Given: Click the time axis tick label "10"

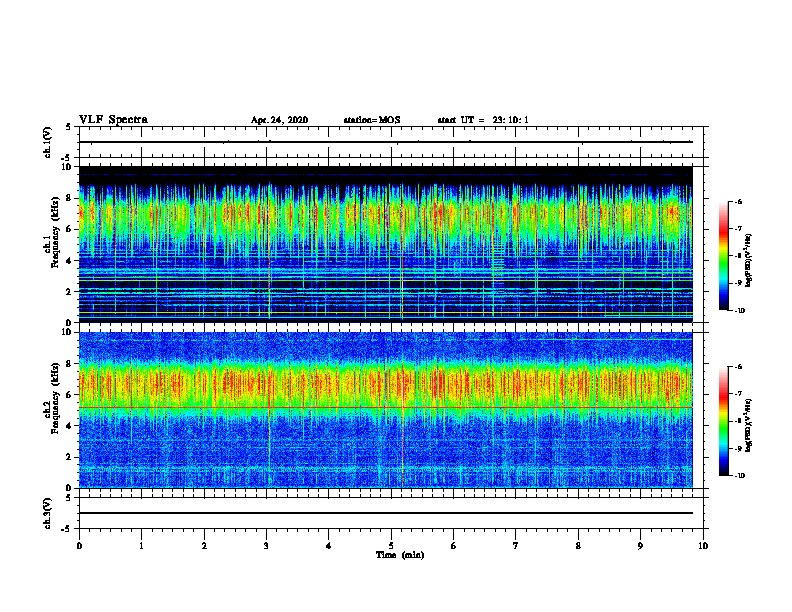Looking at the screenshot, I should (703, 546).
